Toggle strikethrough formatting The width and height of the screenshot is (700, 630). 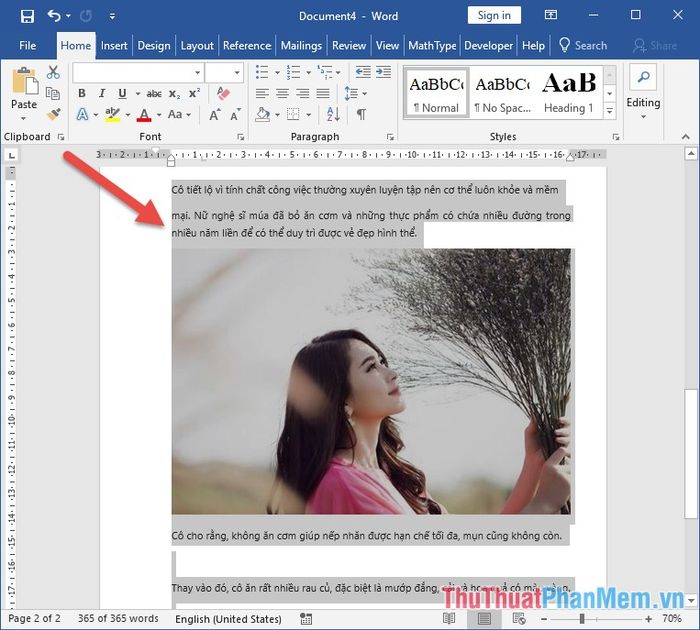point(154,94)
